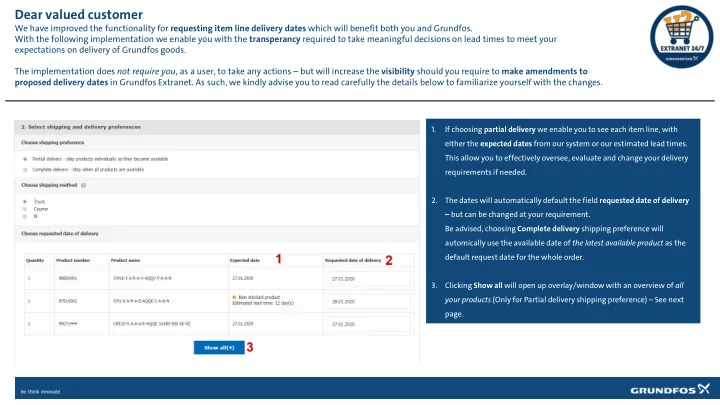720x405 pixels.
Task: Click 'Select shipping and delivery preferences' section heading
Action: [81, 127]
